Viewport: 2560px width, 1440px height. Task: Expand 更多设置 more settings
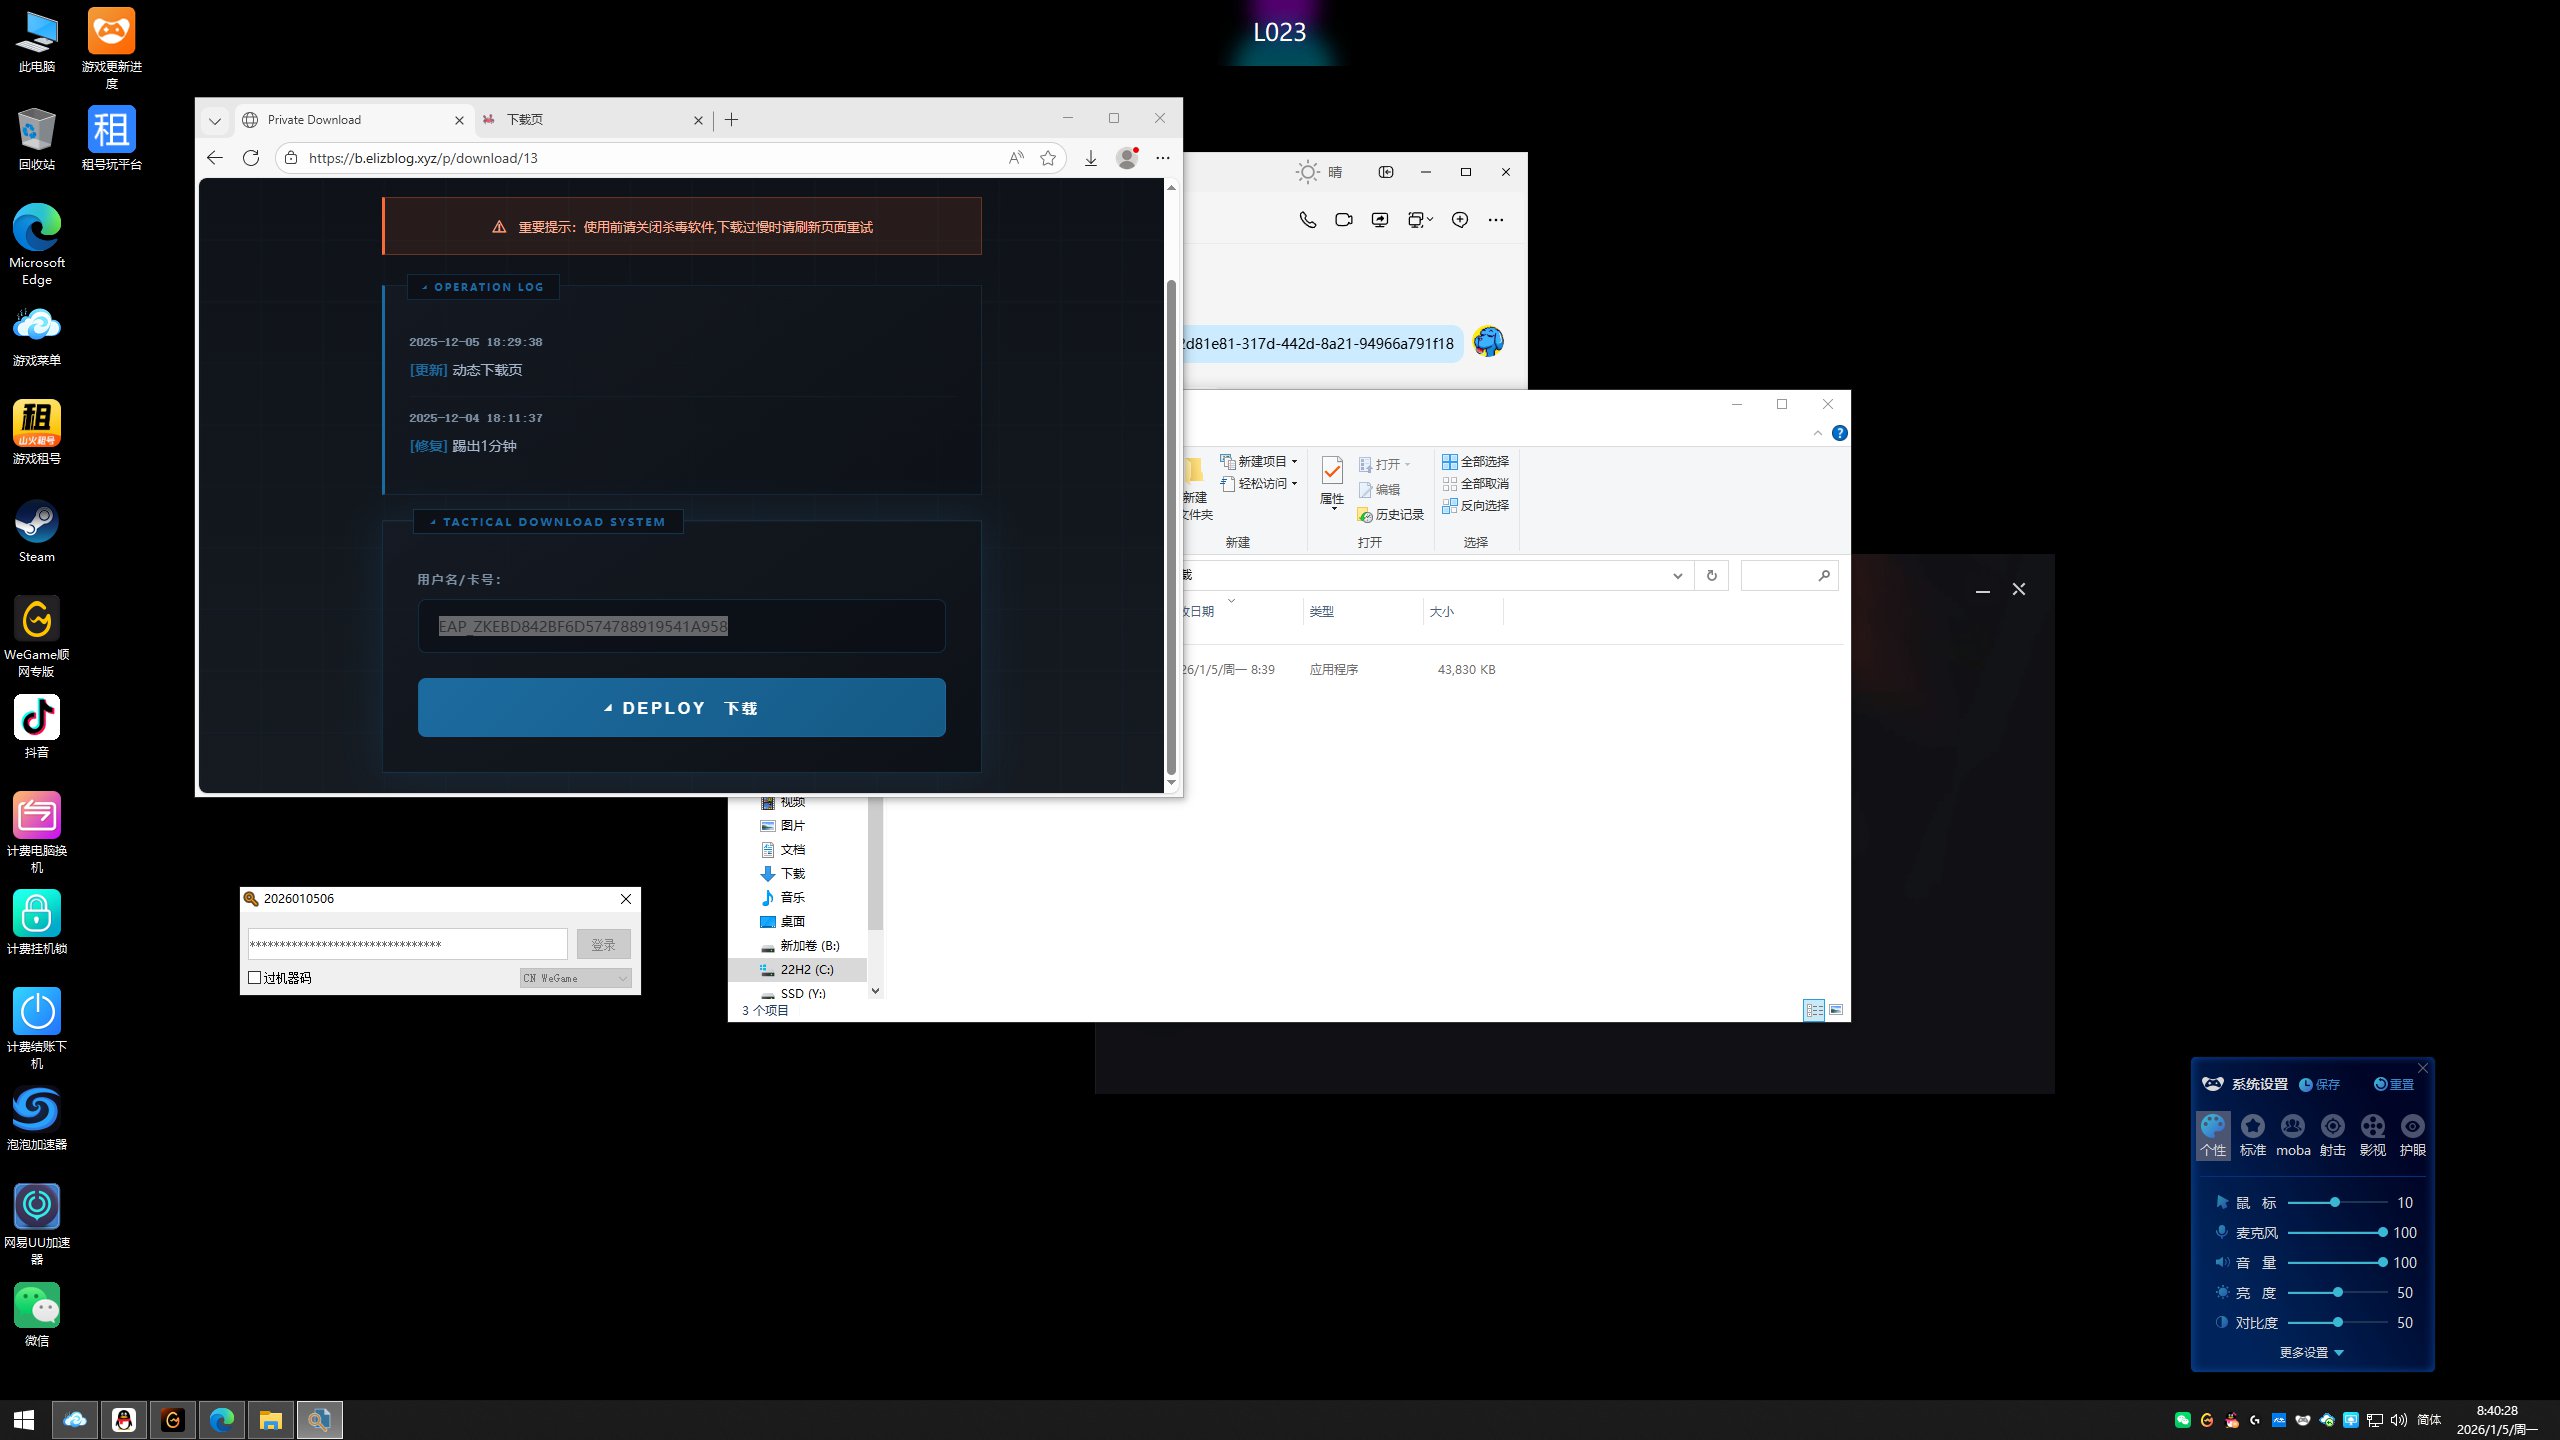(2311, 1352)
